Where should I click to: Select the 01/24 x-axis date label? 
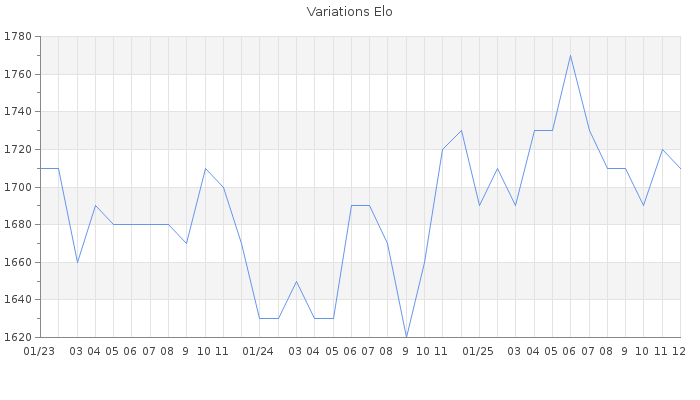[x=259, y=351]
